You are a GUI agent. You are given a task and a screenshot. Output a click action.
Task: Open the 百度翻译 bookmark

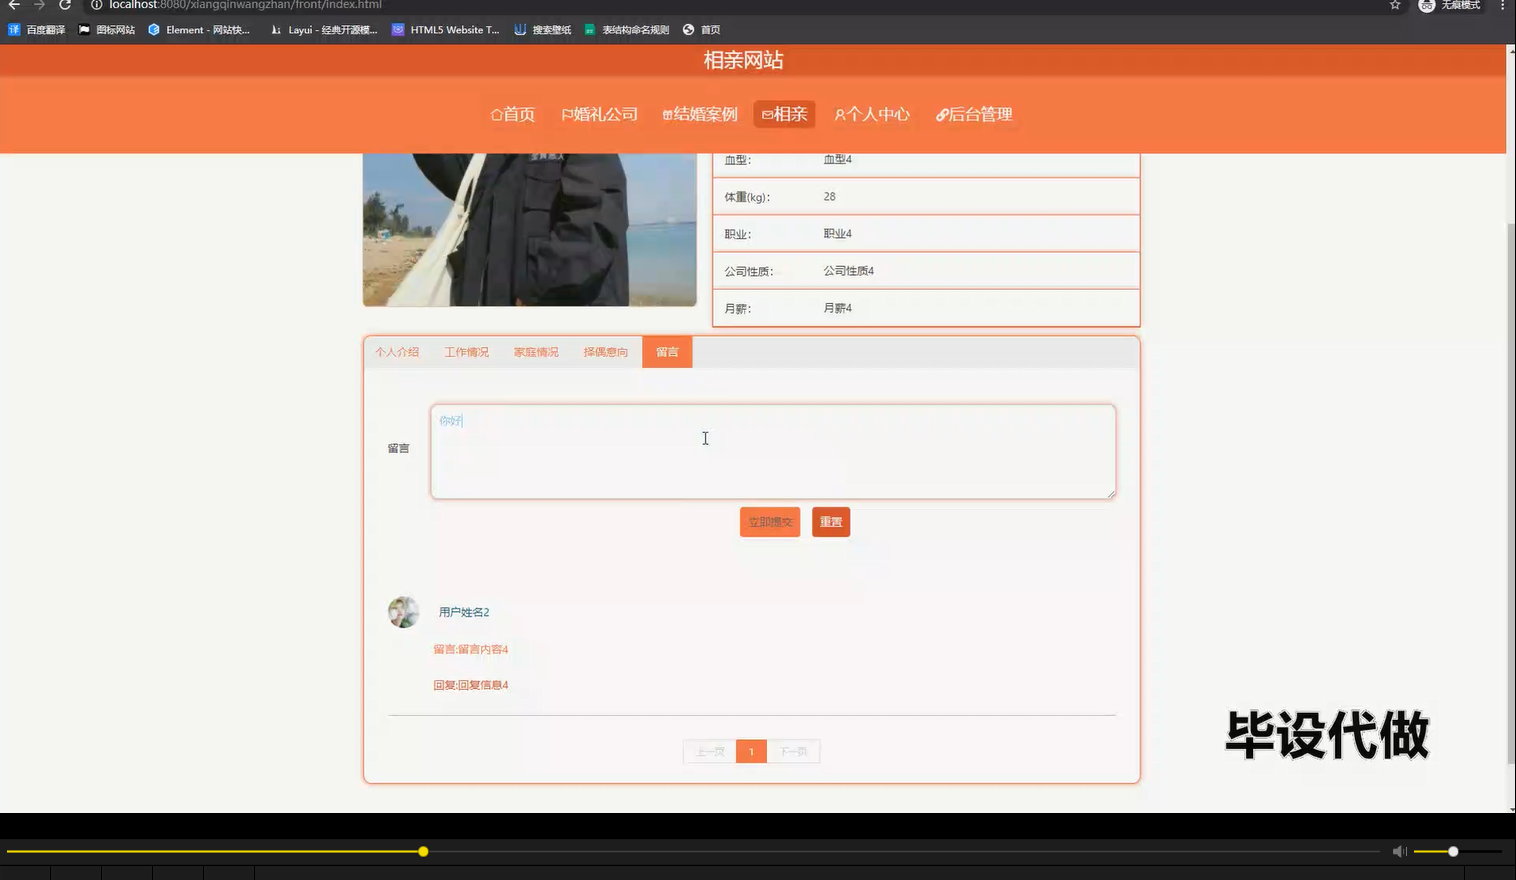click(x=37, y=30)
